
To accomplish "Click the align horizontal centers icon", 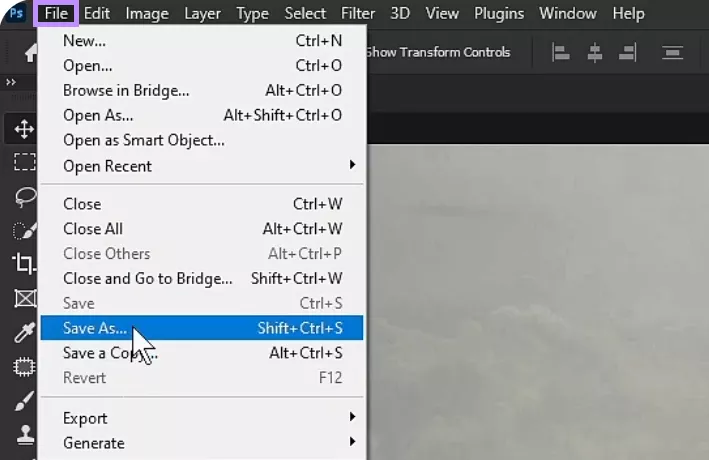I will (x=595, y=52).
